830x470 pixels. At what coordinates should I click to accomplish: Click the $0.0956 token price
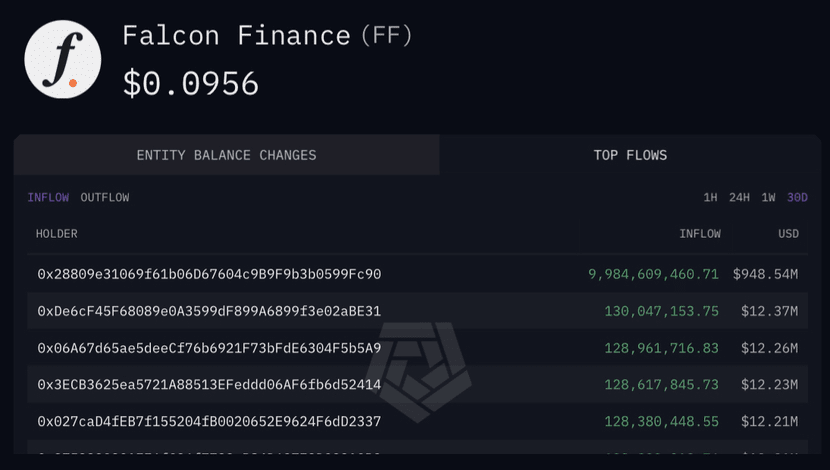point(191,84)
